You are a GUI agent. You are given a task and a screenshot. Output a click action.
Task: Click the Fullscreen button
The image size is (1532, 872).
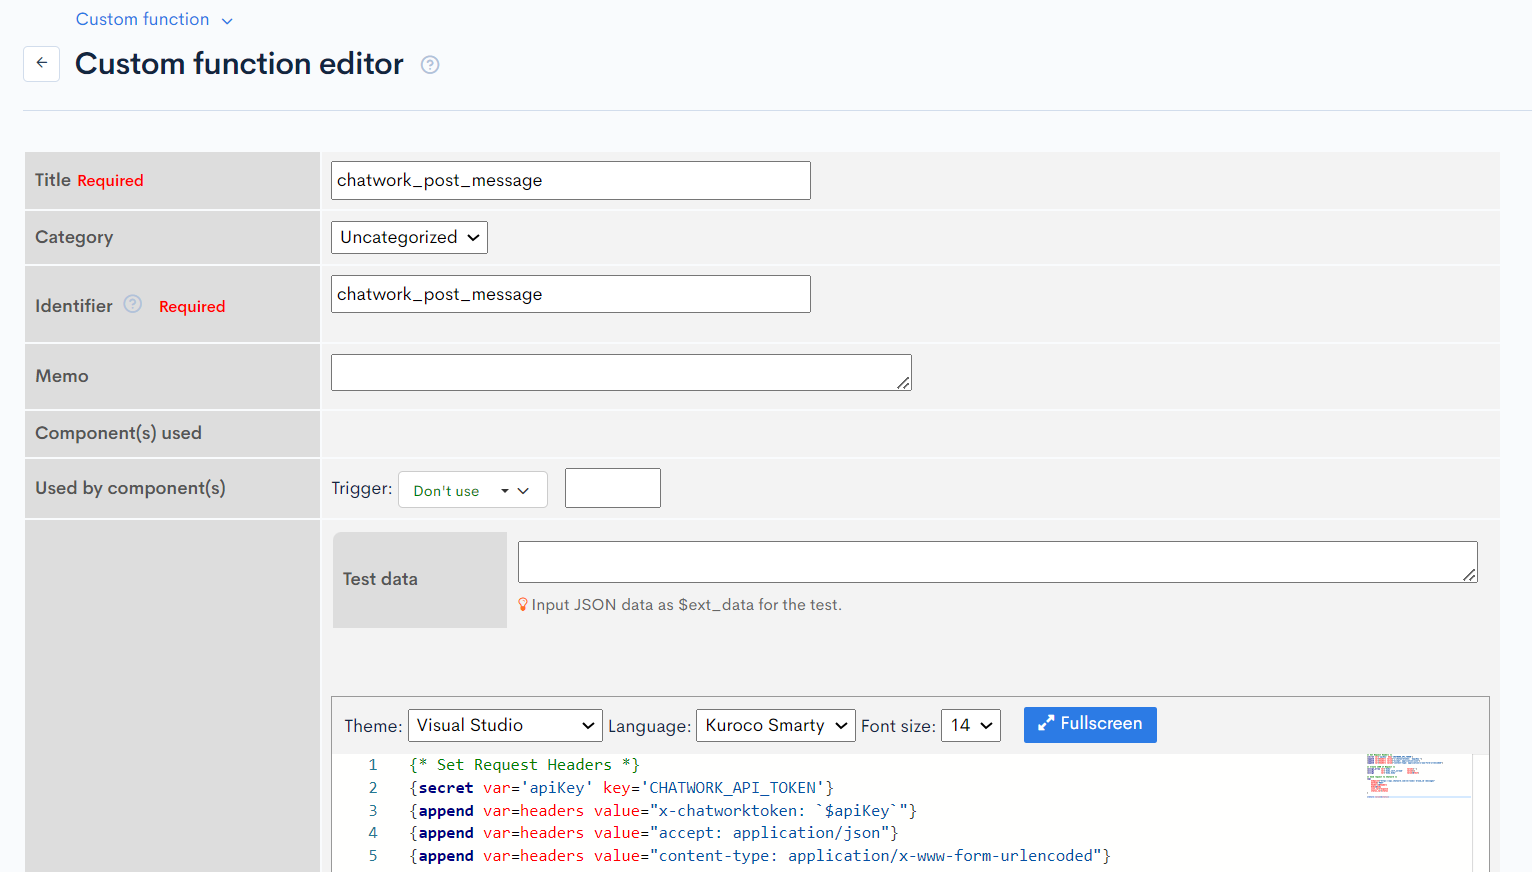point(1090,724)
